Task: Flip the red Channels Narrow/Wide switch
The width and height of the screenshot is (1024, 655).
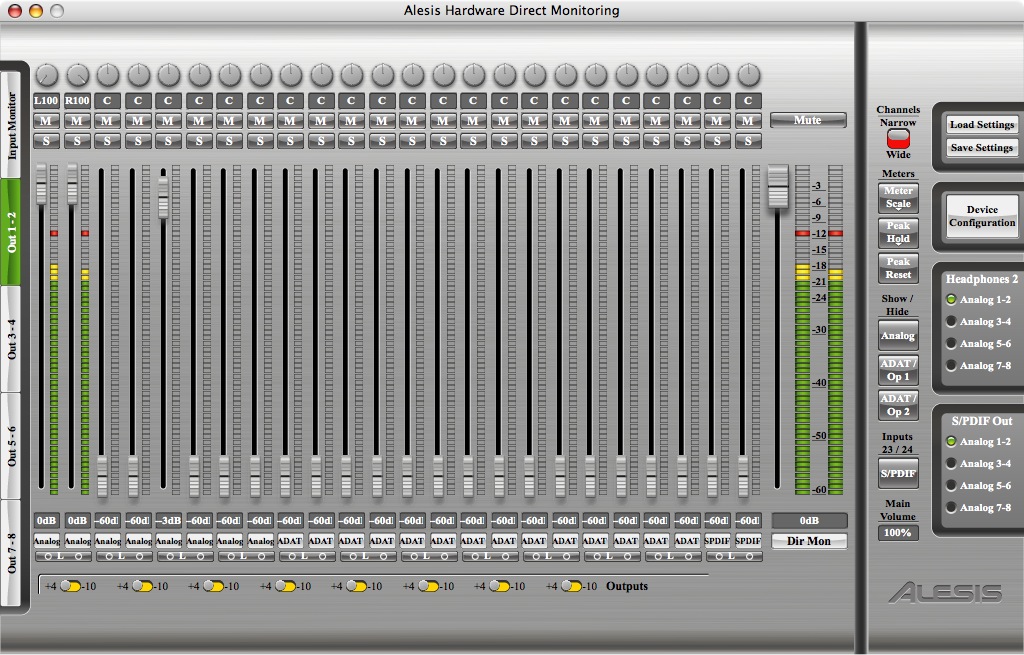Action: (x=898, y=138)
